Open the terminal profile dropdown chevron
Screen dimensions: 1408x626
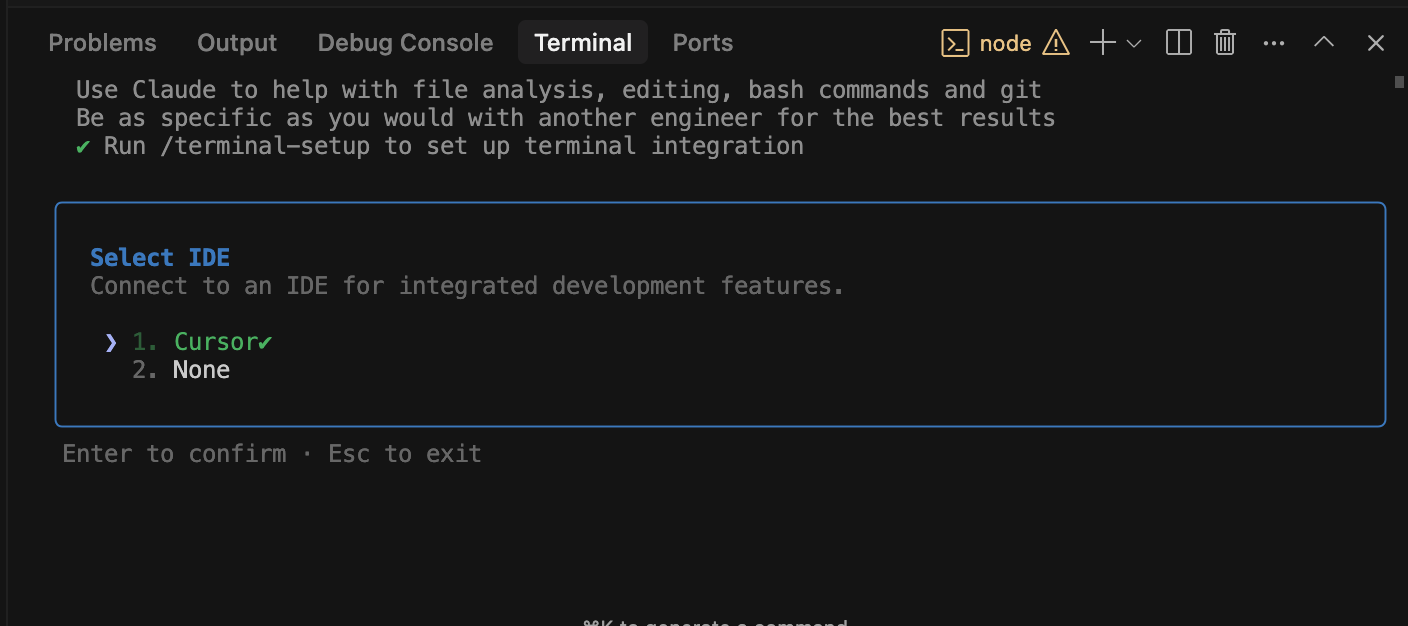pyautogui.click(x=1133, y=45)
